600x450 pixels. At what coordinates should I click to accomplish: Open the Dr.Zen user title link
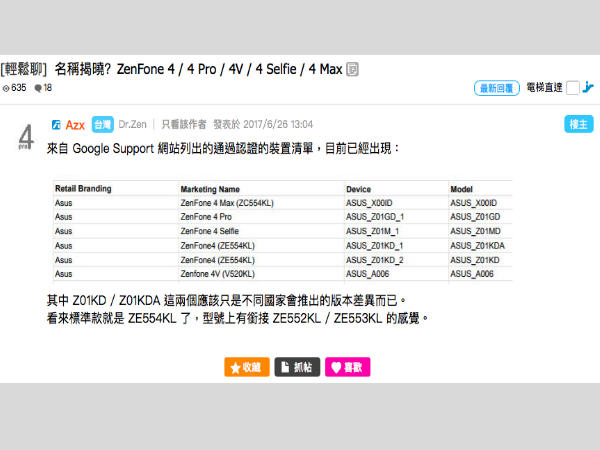click(x=133, y=125)
